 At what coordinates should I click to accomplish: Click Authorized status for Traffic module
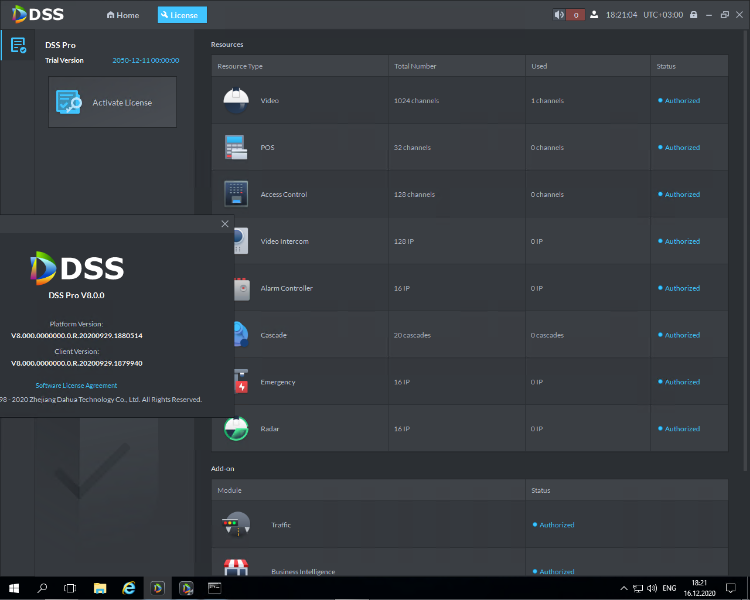tap(553, 525)
